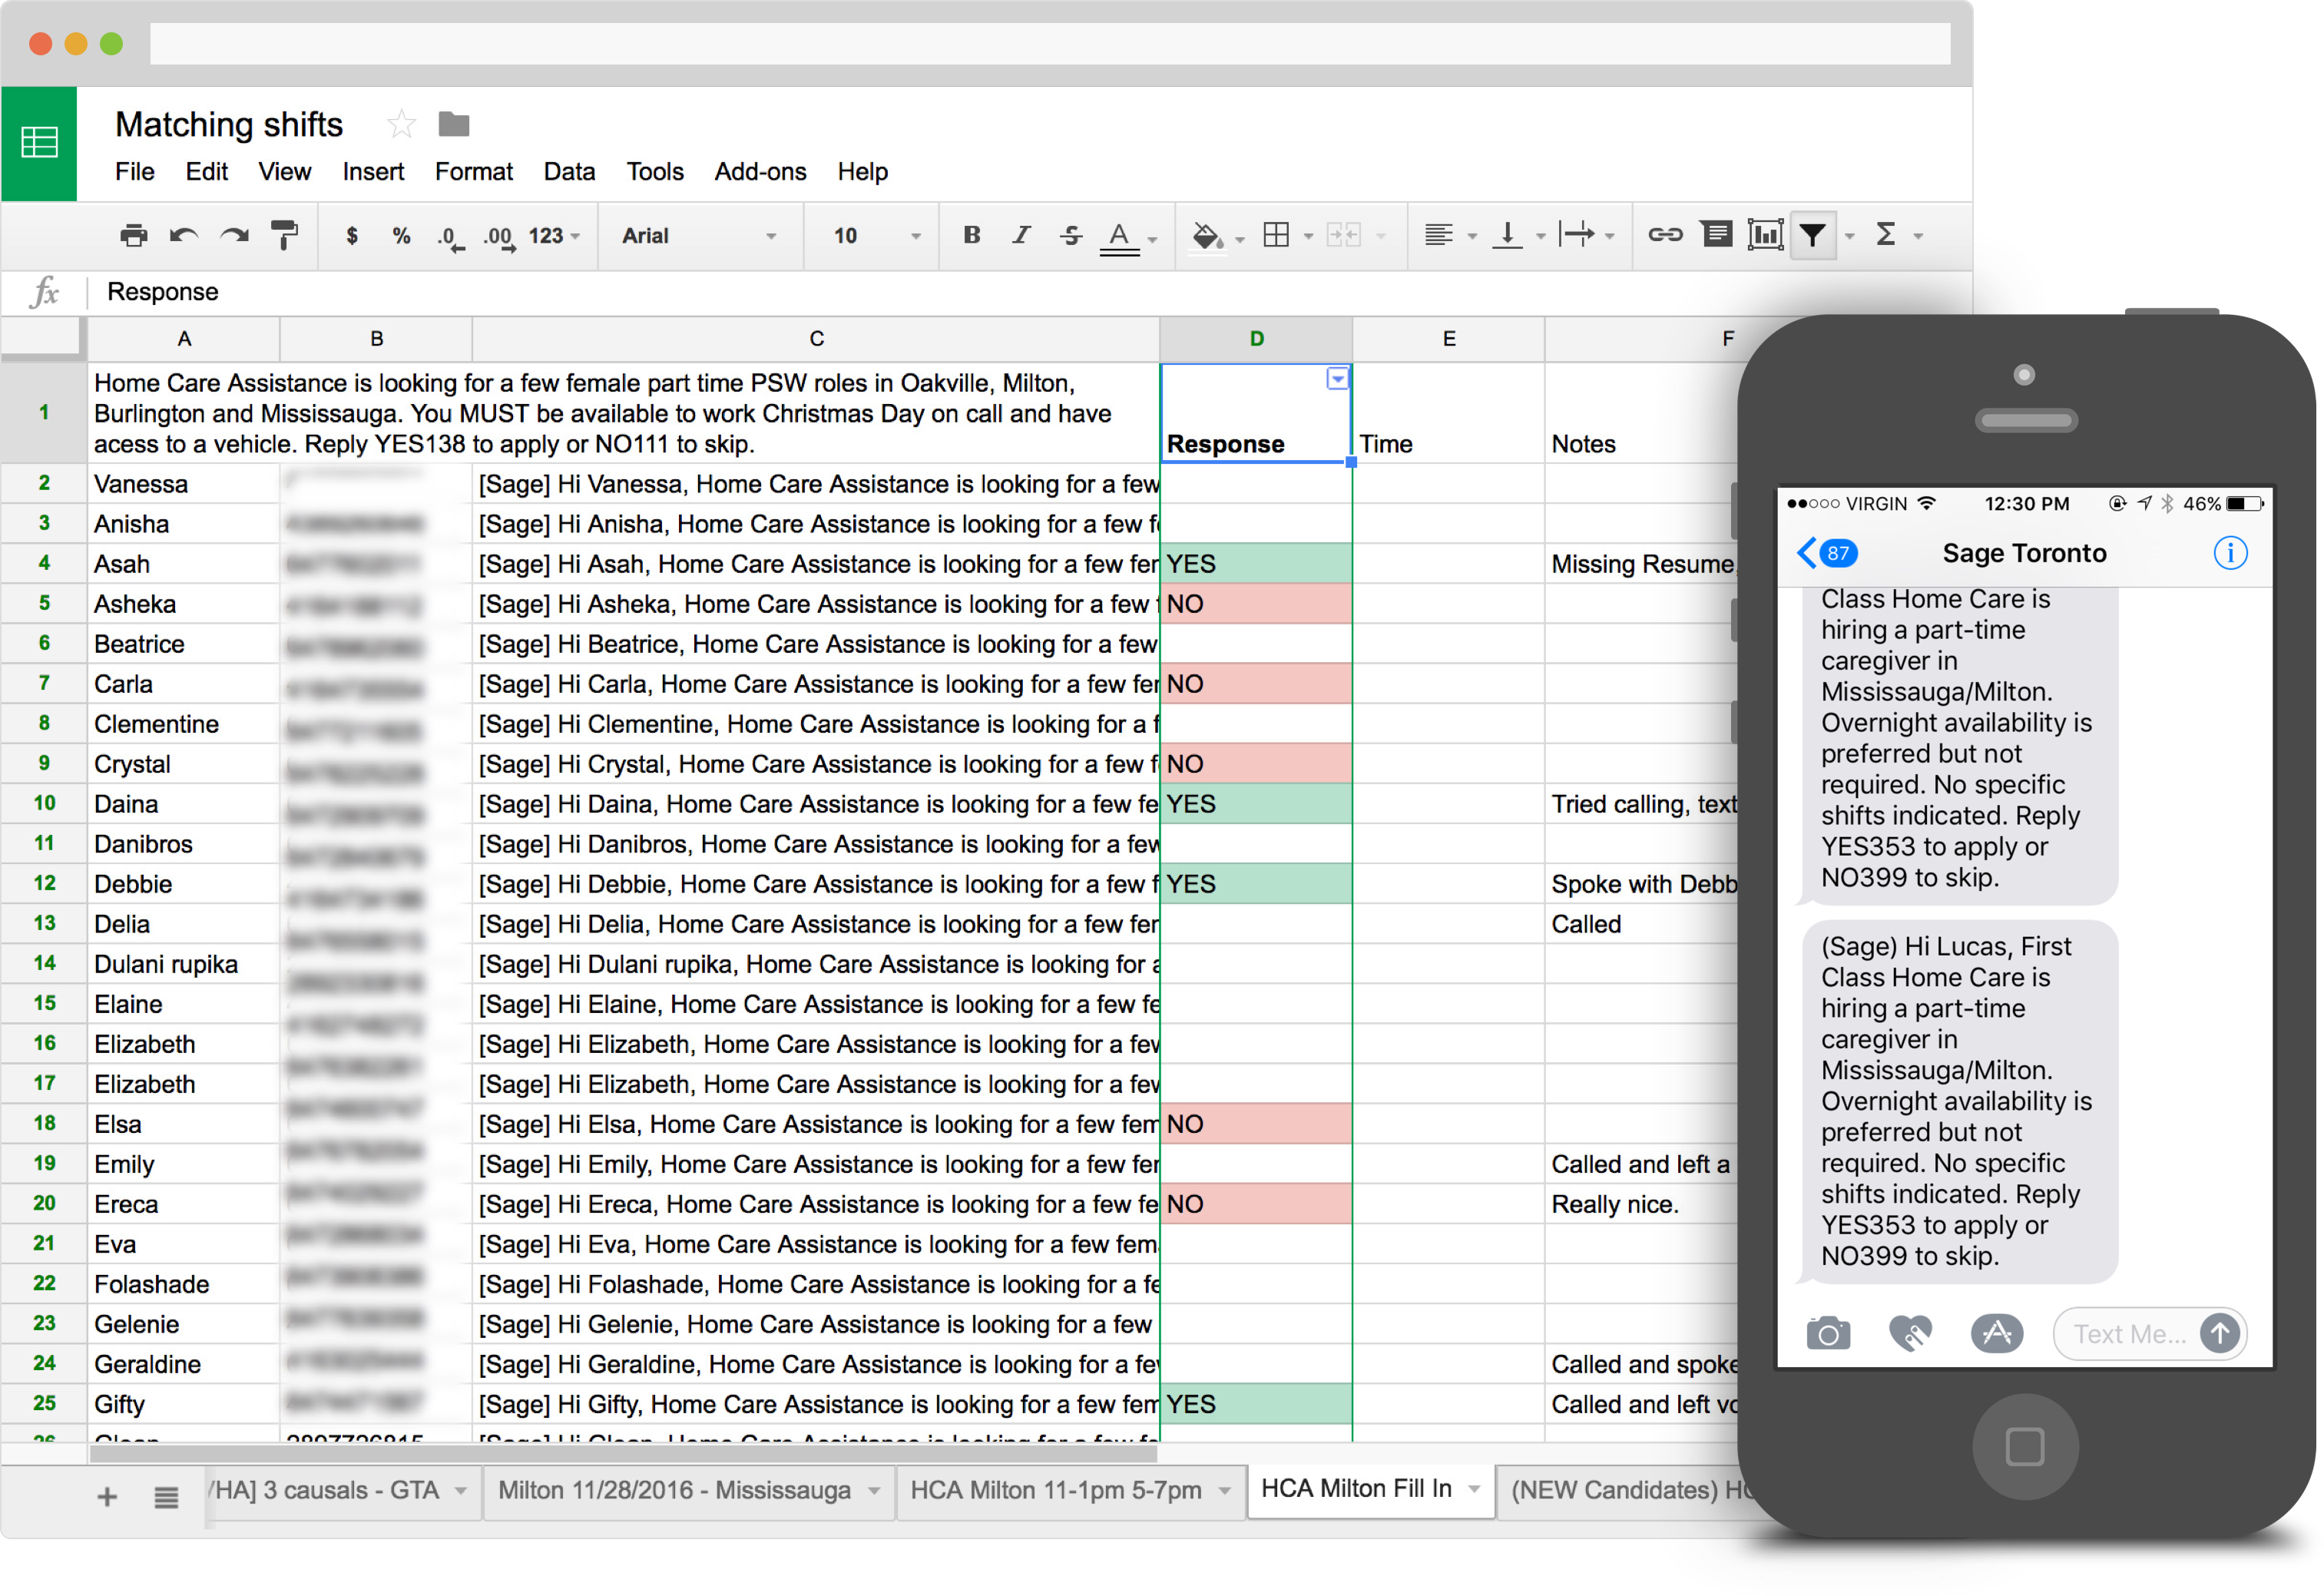The width and height of the screenshot is (2324, 1596).
Task: Open the Add-ons menu
Action: click(760, 172)
